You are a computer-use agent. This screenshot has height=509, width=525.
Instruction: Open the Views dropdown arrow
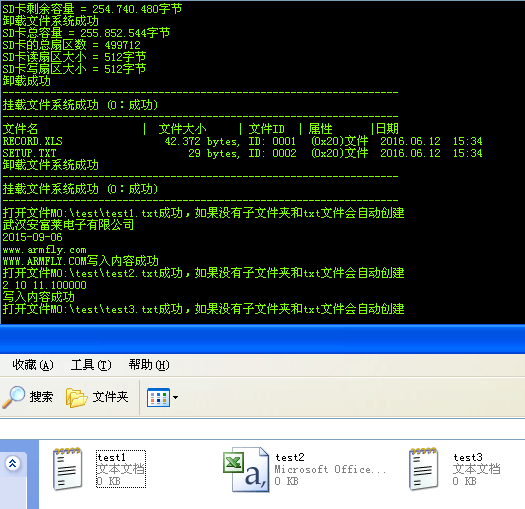click(x=175, y=397)
